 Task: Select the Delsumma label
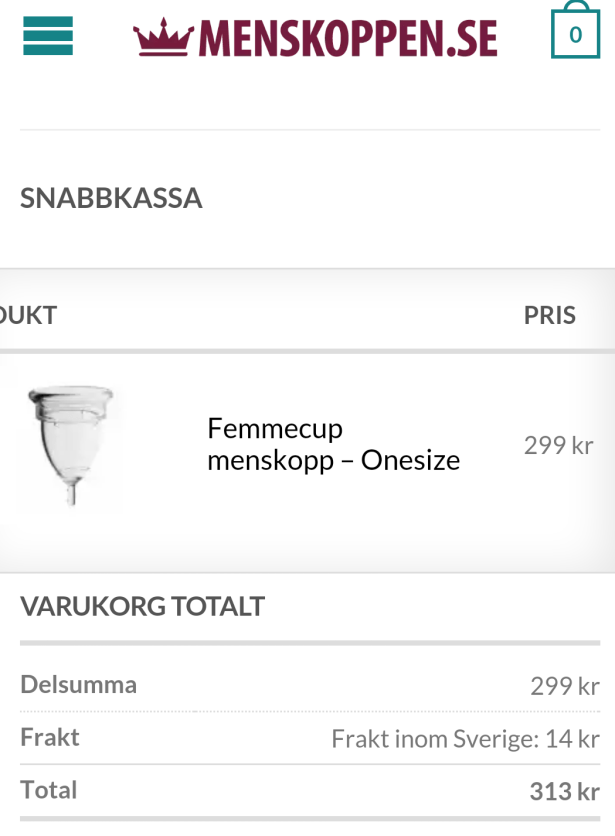point(78,685)
